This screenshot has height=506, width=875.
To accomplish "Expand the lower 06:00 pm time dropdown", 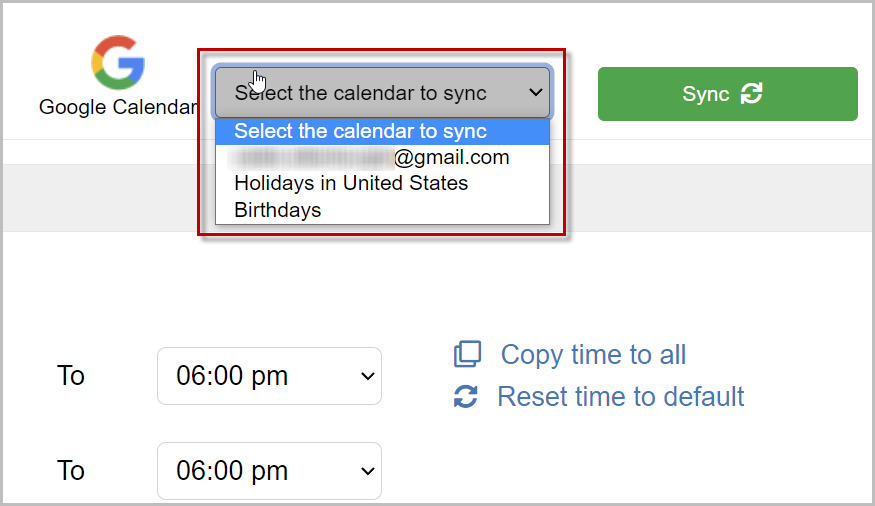I will [x=270, y=471].
